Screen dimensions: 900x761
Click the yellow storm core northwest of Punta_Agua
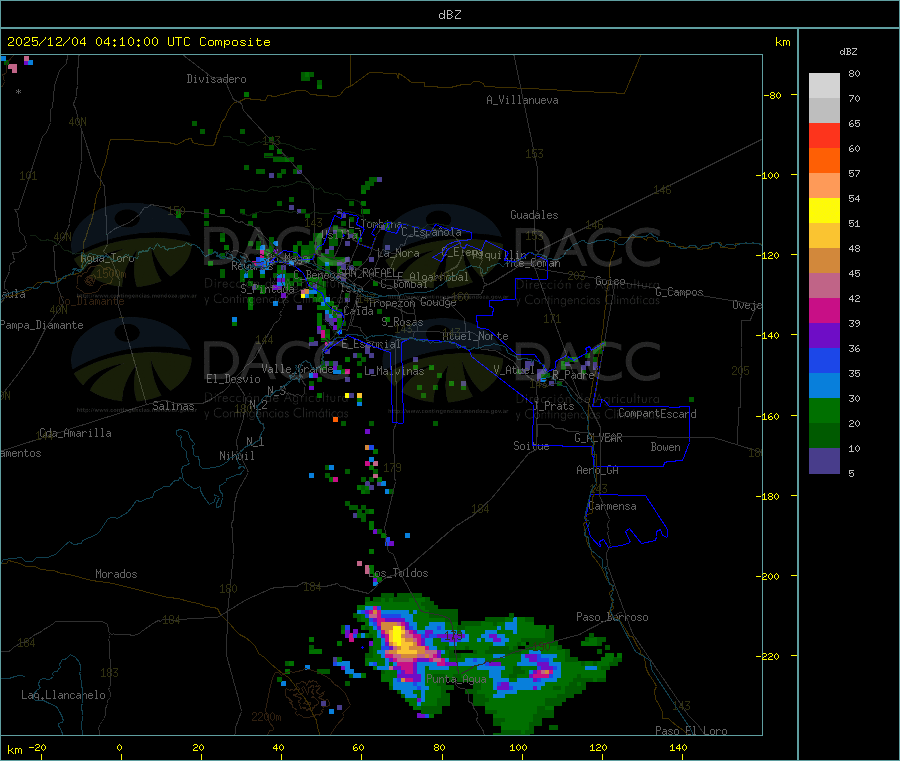tap(397, 636)
